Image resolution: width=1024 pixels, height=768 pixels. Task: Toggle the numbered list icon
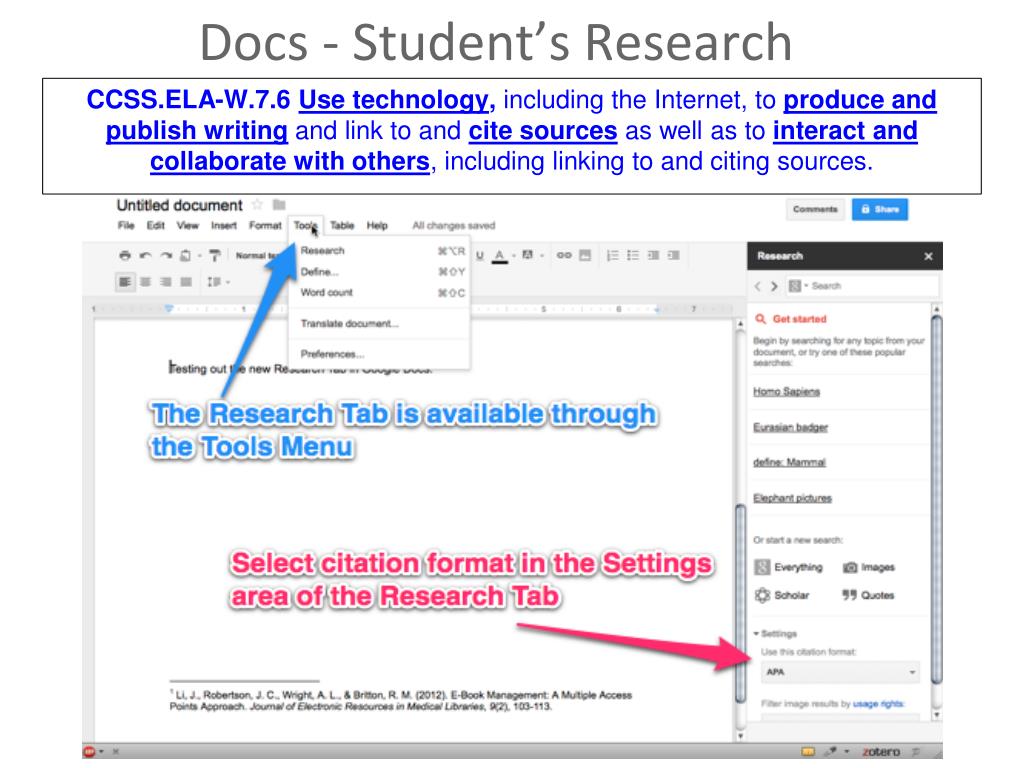612,255
